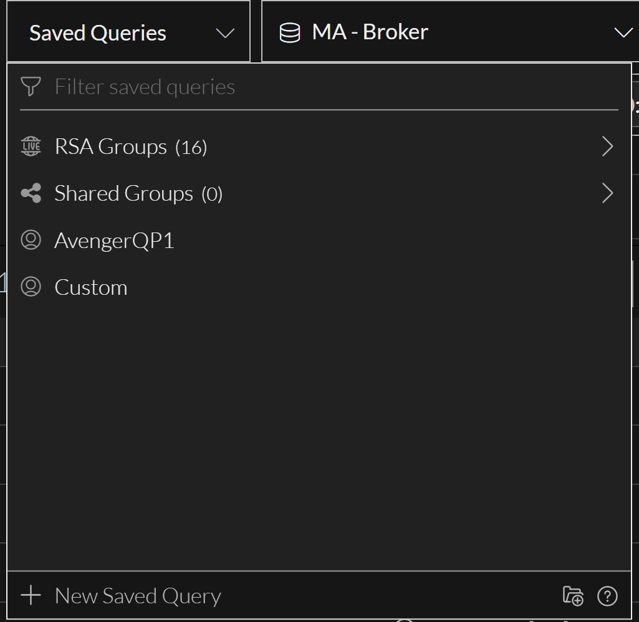Screen dimensions: 639x622
Task: Click the Shared Groups share icon
Action: (x=31, y=193)
